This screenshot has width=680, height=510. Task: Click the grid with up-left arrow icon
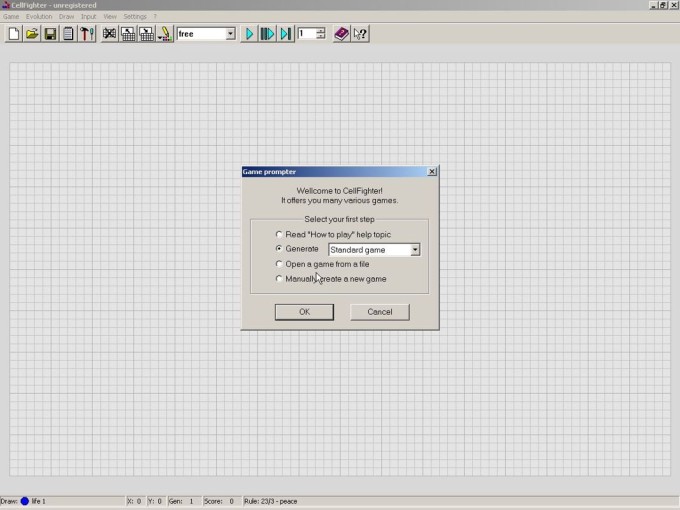coord(128,34)
